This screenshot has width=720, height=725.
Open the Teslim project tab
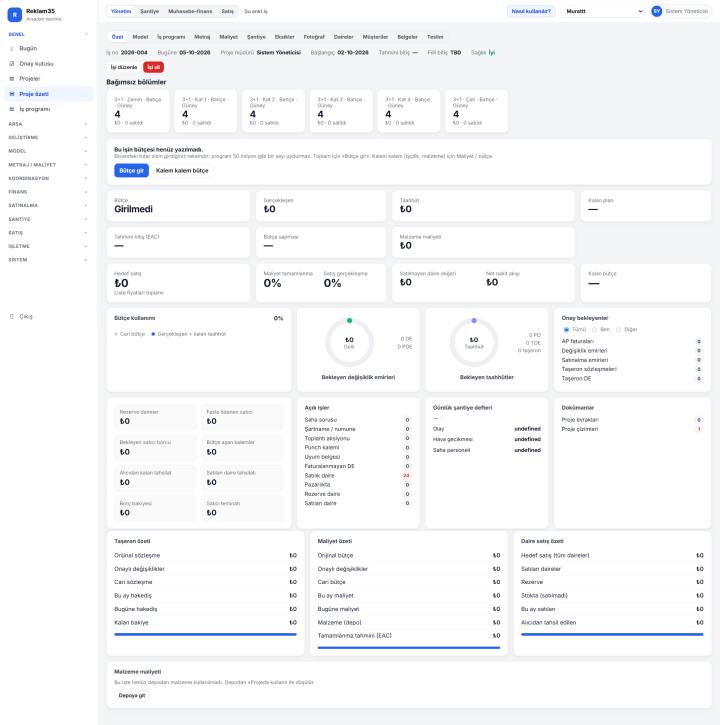click(x=435, y=37)
